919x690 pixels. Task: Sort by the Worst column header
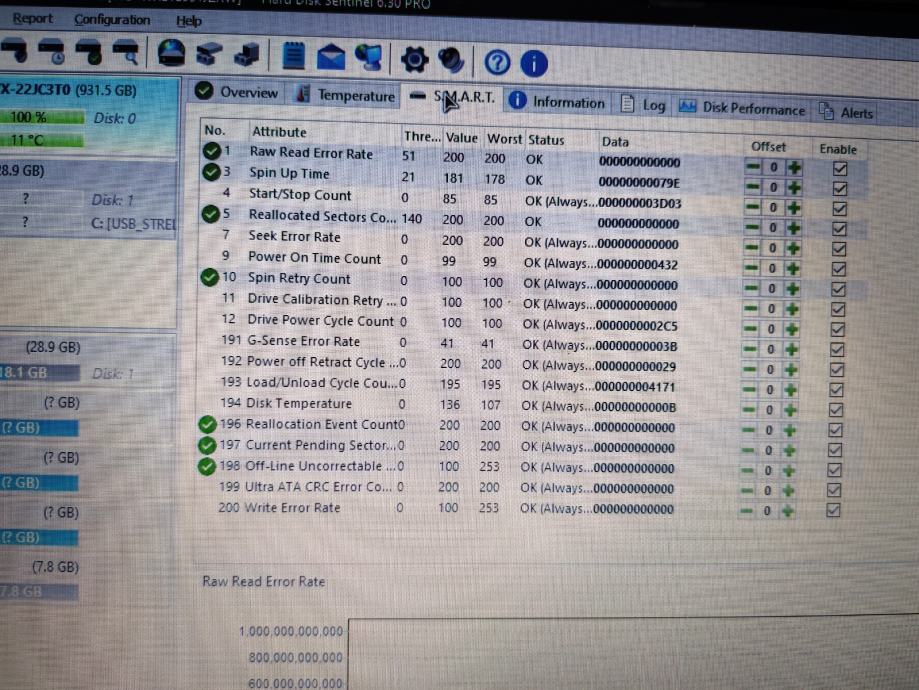(504, 139)
